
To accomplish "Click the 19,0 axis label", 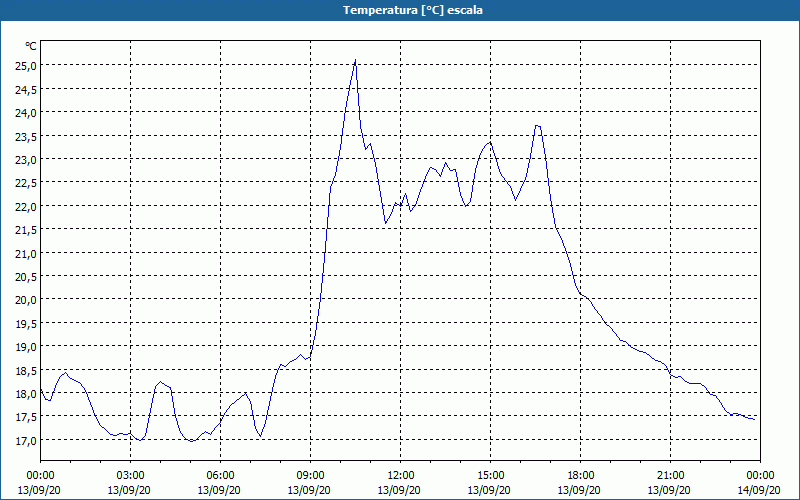I will [26, 347].
